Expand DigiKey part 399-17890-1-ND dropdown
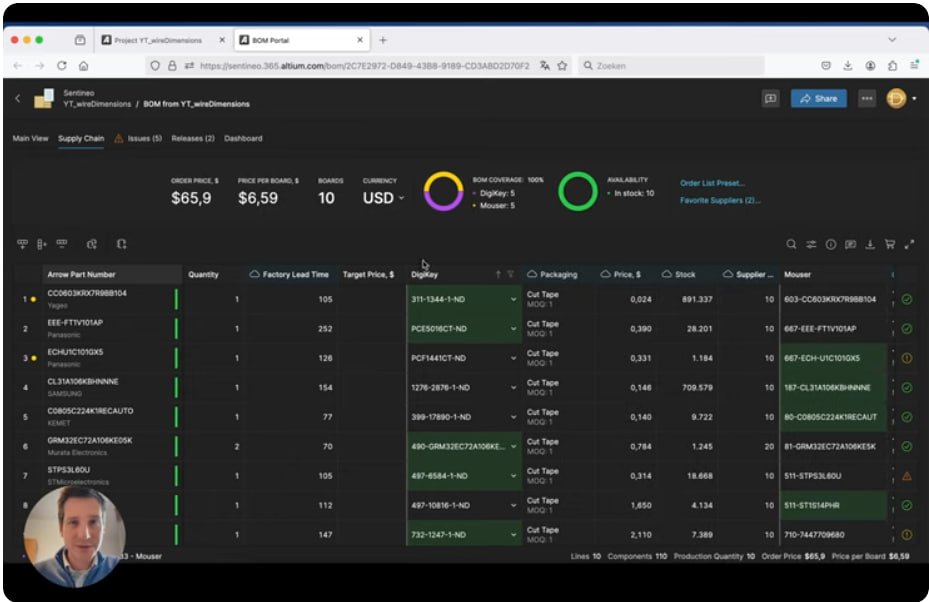Viewport: 929px width, 602px height. click(x=513, y=417)
